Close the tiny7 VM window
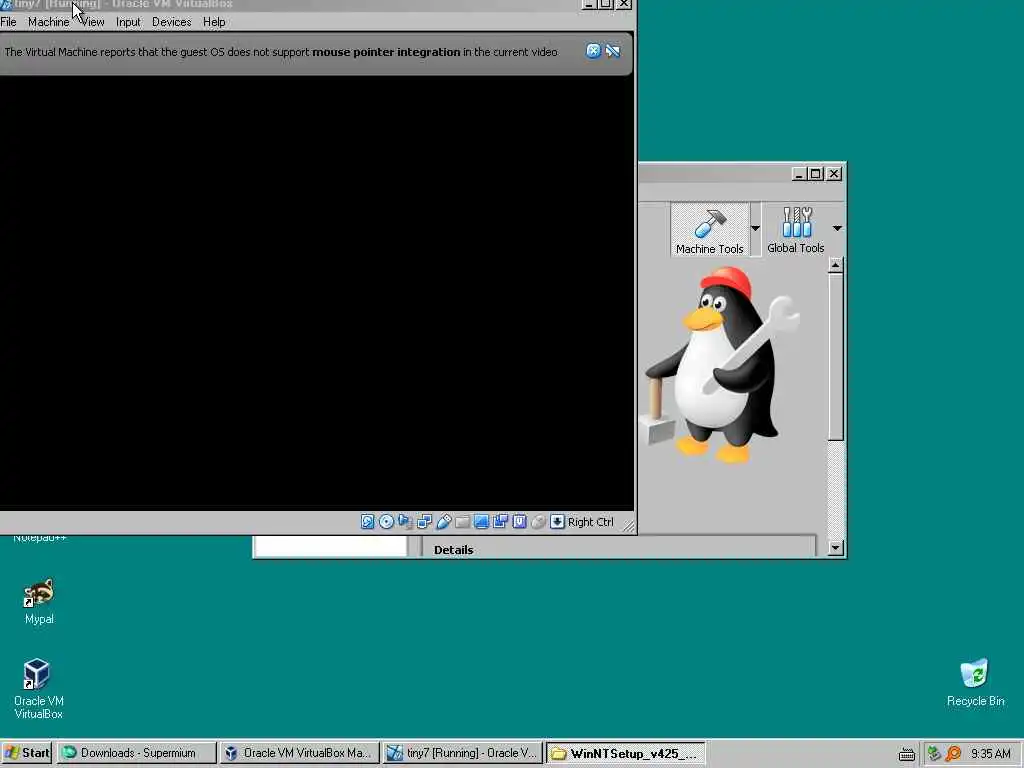1024x768 pixels. click(624, 4)
